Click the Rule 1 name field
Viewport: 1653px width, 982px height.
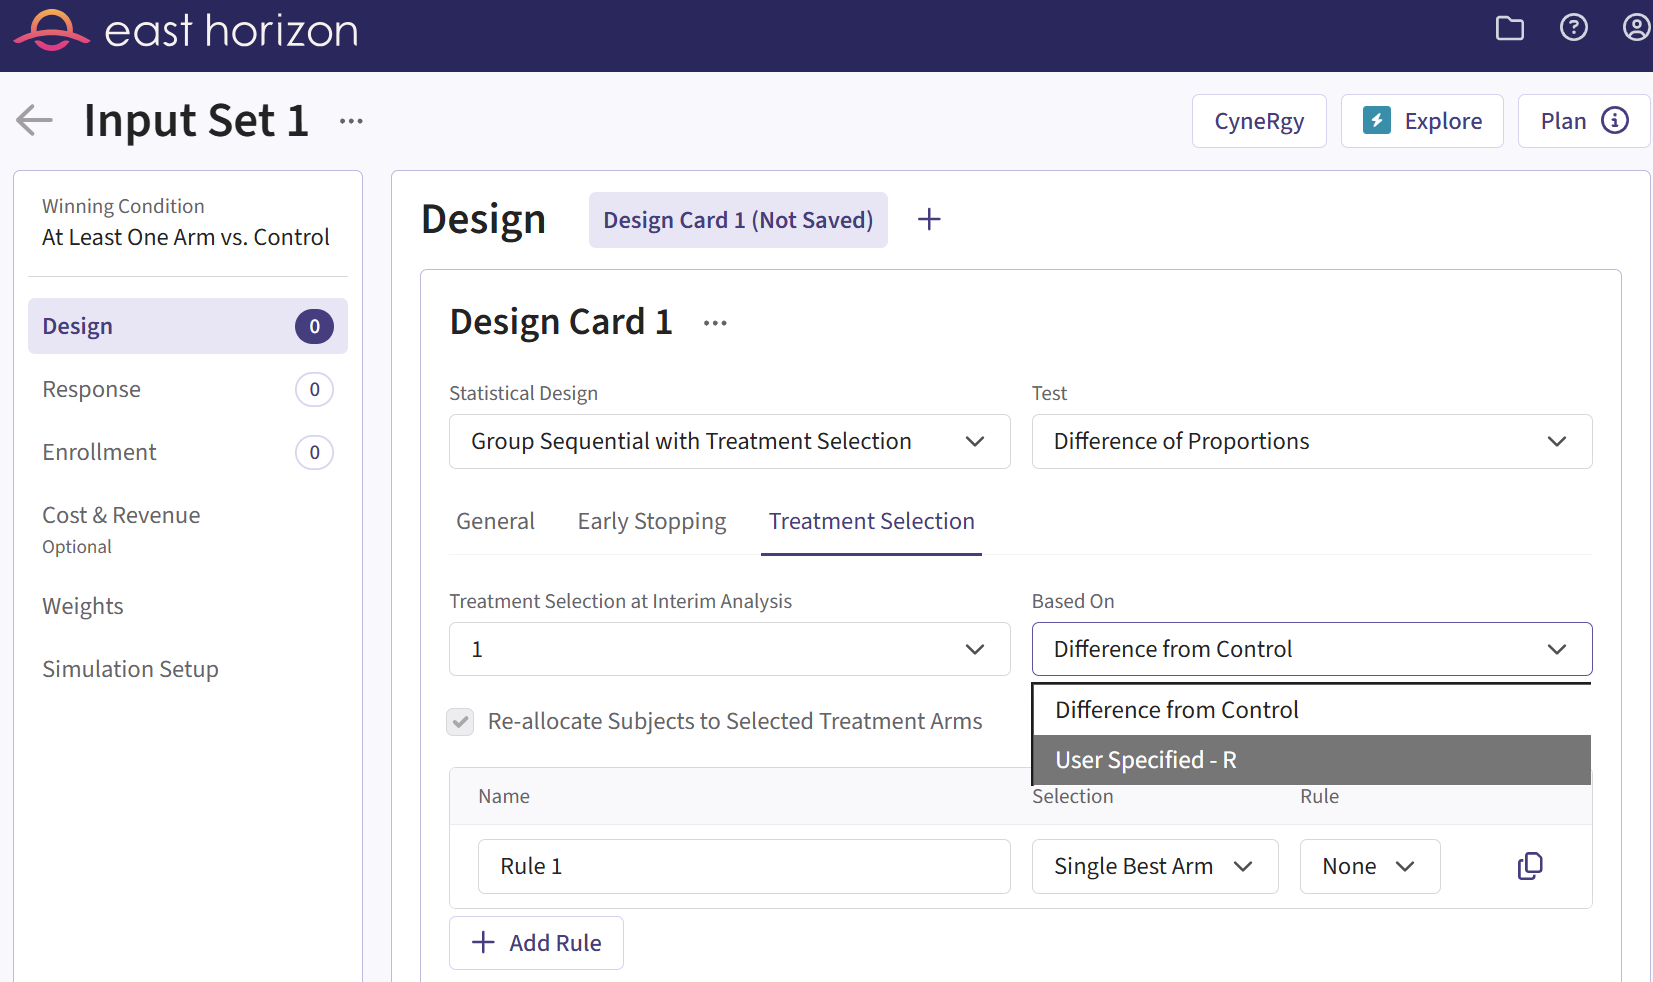tap(743, 866)
